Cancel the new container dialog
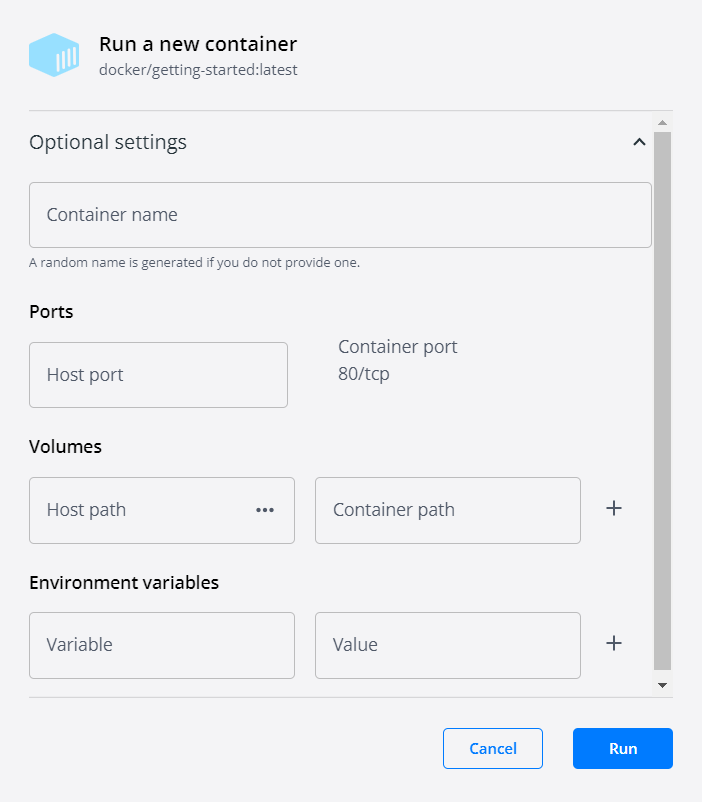Image resolution: width=702 pixels, height=802 pixels. [x=493, y=748]
